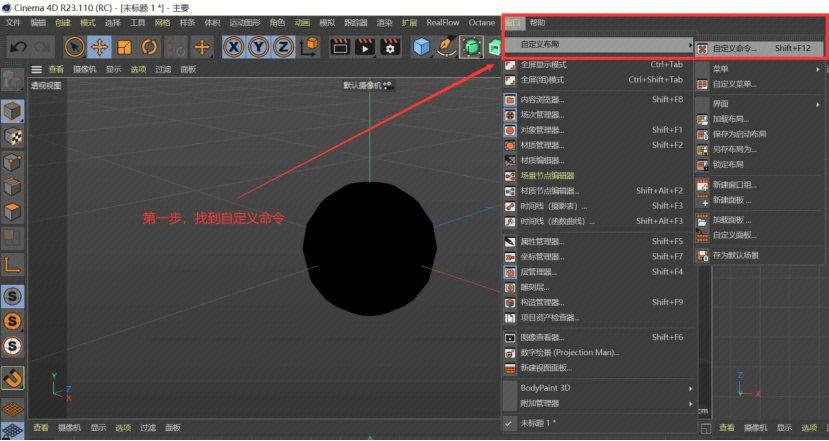Open viewport 面板 menu at top
This screenshot has width=829, height=441.
(x=188, y=69)
